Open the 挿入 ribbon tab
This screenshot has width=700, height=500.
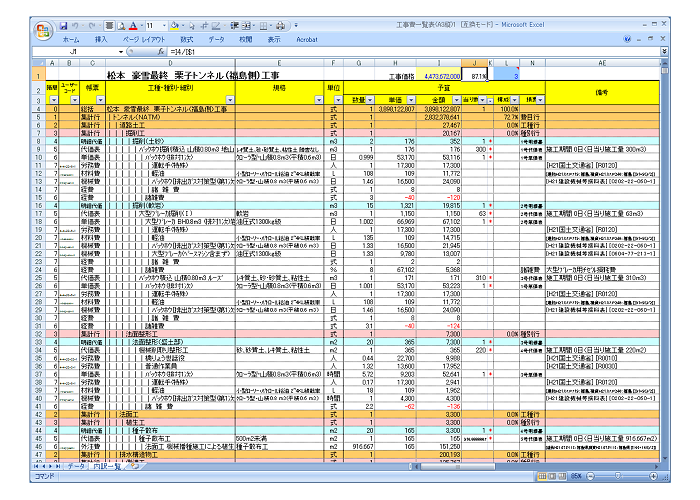click(101, 40)
